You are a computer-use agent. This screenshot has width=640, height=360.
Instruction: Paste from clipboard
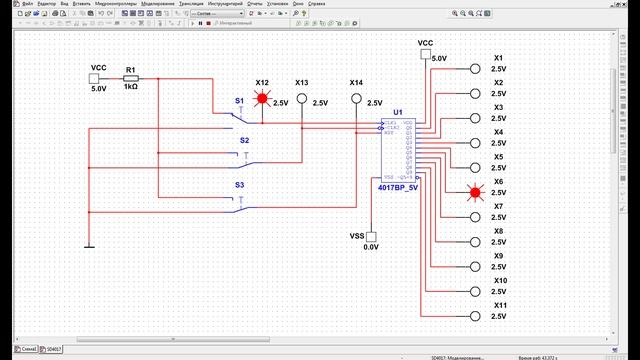(91, 13)
